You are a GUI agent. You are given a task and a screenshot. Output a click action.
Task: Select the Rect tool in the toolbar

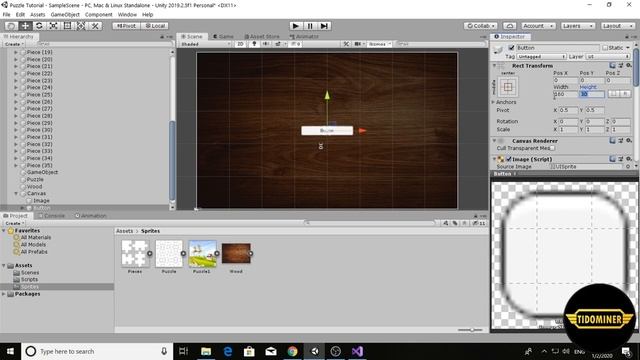[x=67, y=26]
